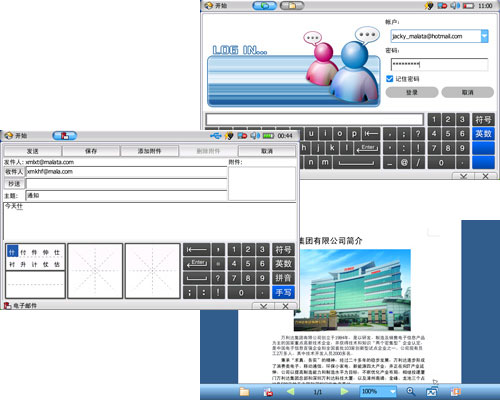Viewport: 500px width, 400px height.
Task: Expand the account email dropdown in the login window
Action: tap(485, 36)
